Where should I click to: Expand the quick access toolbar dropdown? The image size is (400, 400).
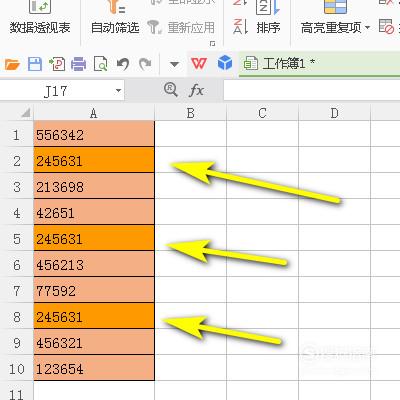pos(174,64)
